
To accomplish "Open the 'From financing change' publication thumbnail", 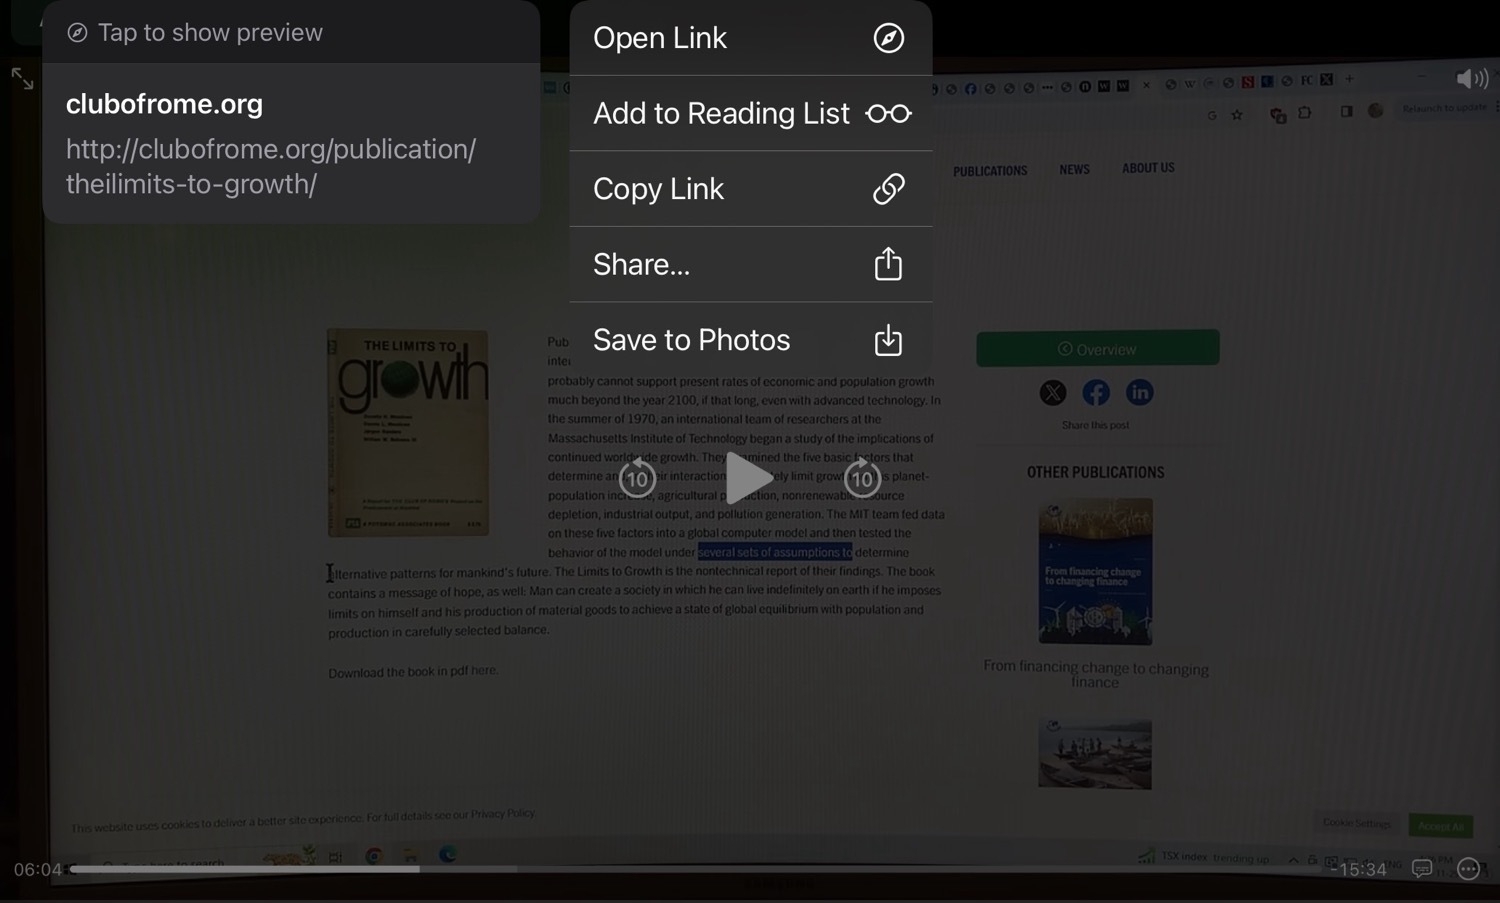I will point(1095,572).
